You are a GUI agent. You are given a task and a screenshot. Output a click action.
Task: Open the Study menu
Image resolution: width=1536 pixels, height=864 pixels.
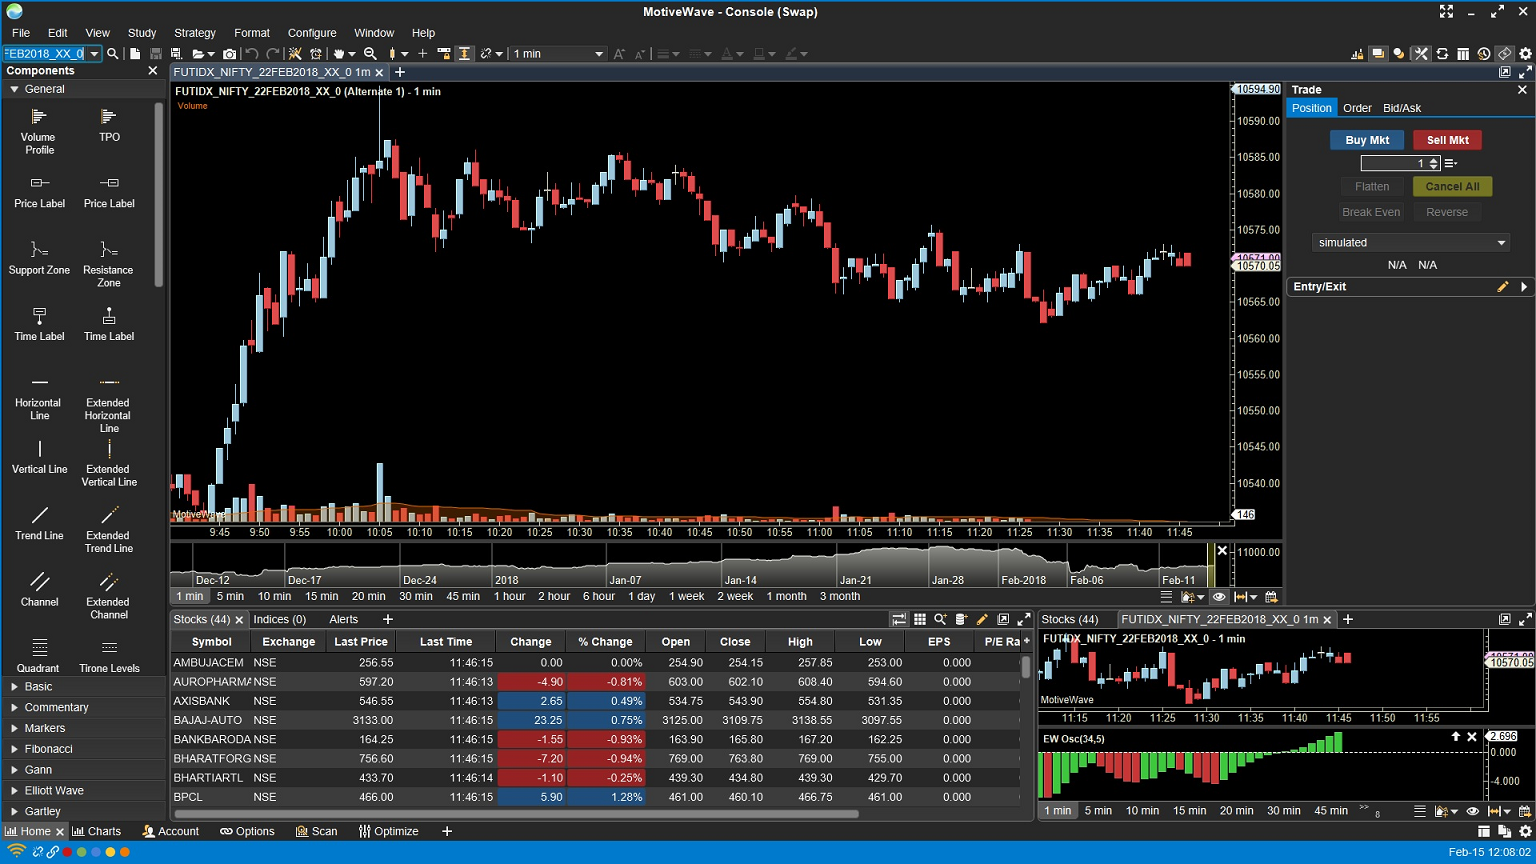click(x=142, y=33)
